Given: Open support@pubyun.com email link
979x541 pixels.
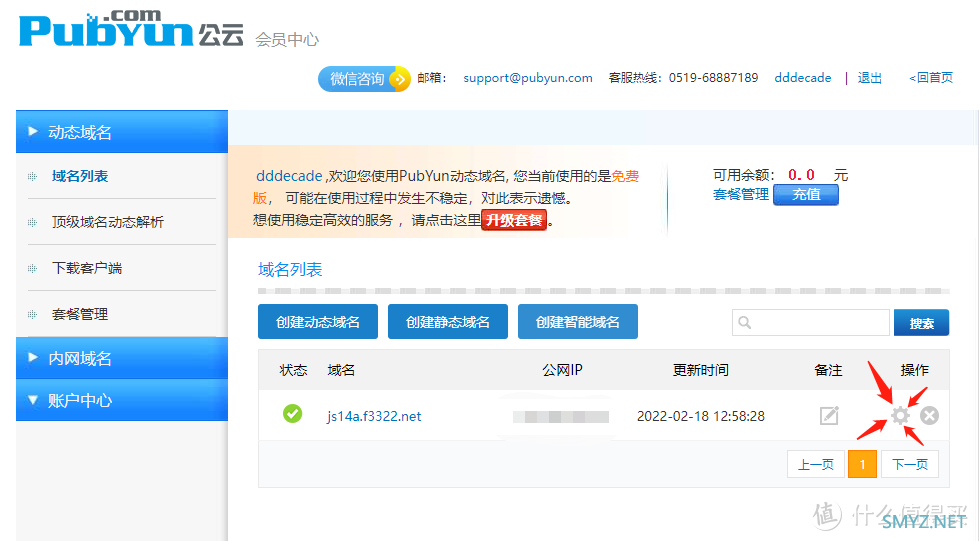Looking at the screenshot, I should (x=528, y=78).
